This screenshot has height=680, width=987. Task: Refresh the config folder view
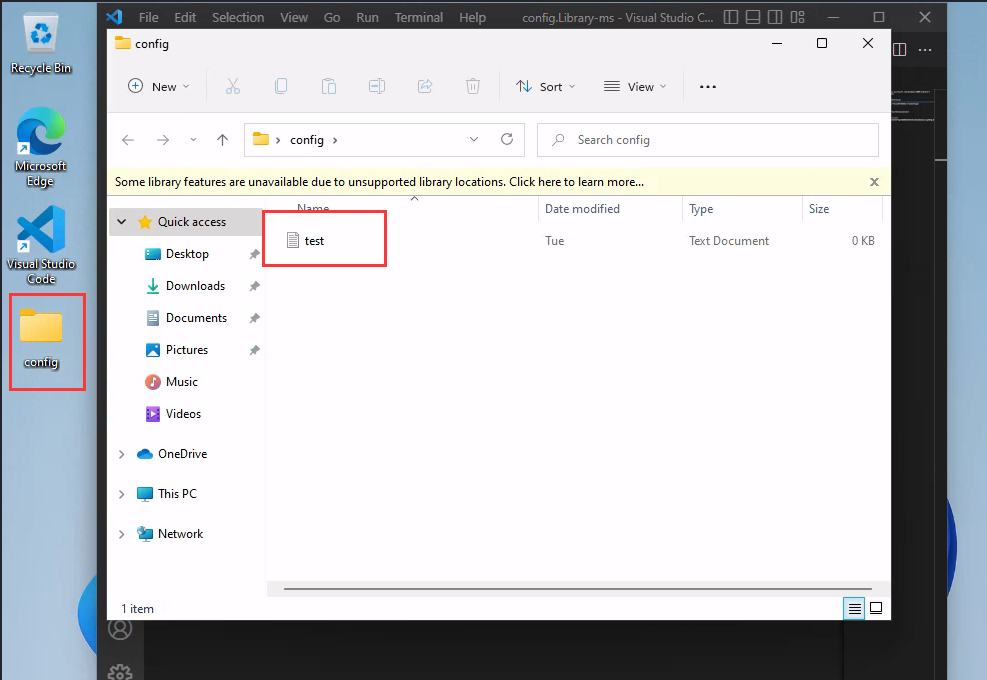(x=507, y=139)
